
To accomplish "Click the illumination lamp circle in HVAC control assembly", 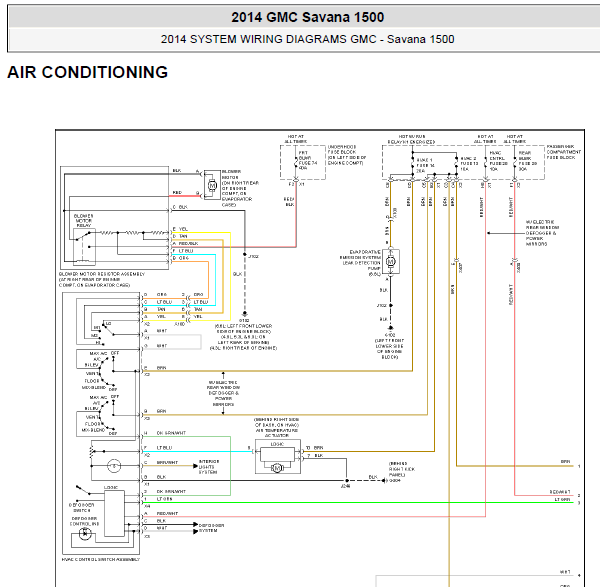I will pos(114,466).
